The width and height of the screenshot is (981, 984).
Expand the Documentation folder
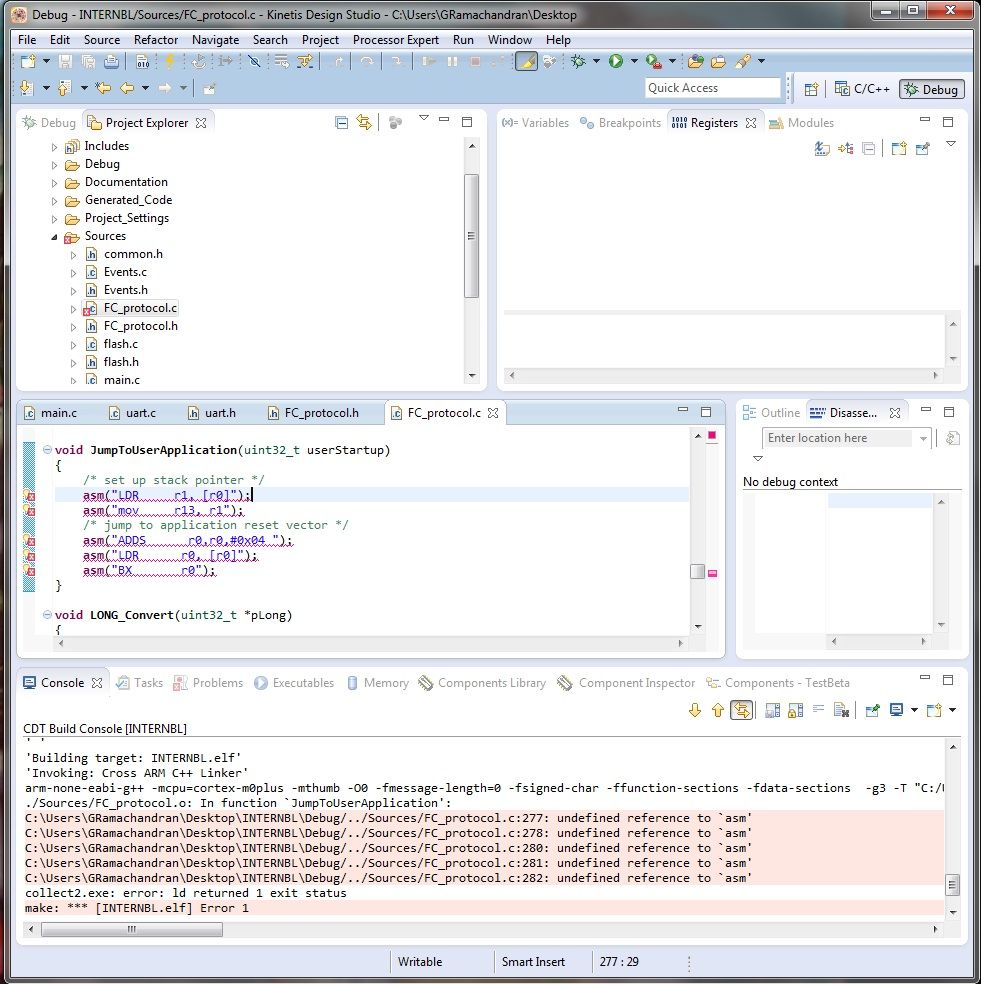tap(55, 183)
